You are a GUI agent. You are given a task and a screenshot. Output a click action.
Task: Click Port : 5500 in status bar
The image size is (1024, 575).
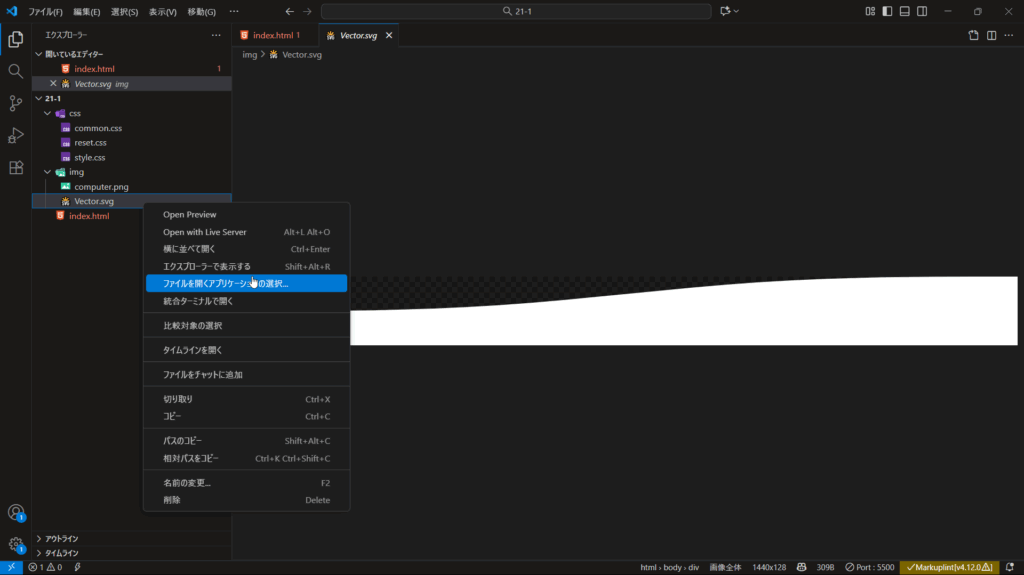pos(868,567)
